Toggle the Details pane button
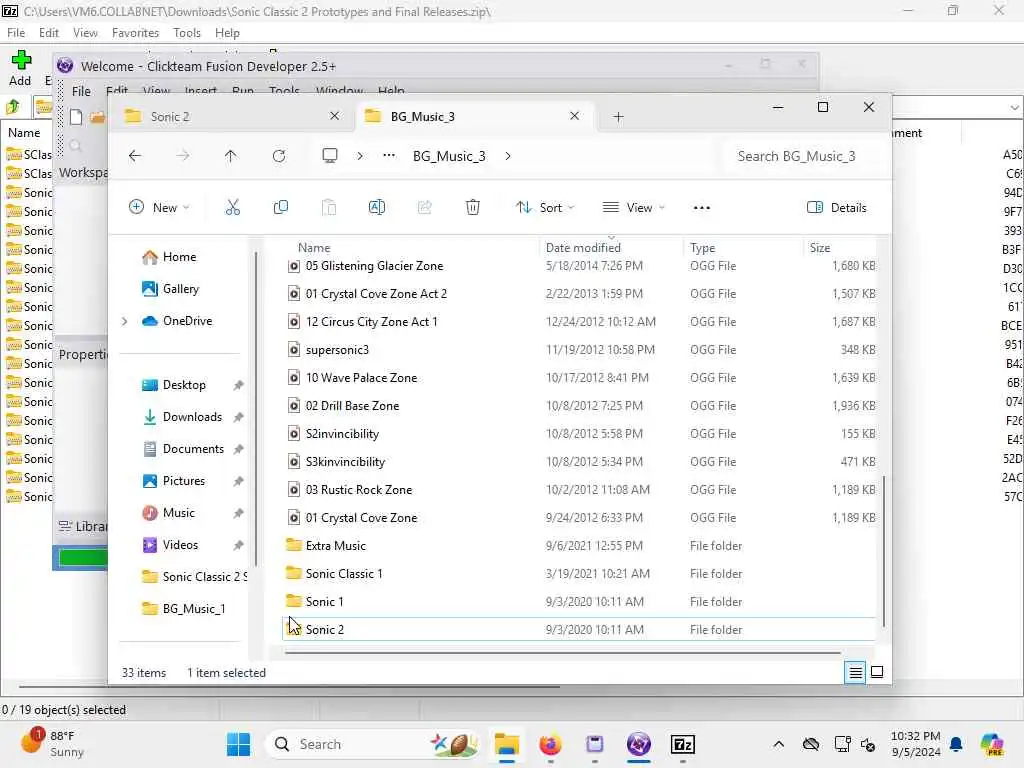1024x768 pixels. tap(837, 208)
